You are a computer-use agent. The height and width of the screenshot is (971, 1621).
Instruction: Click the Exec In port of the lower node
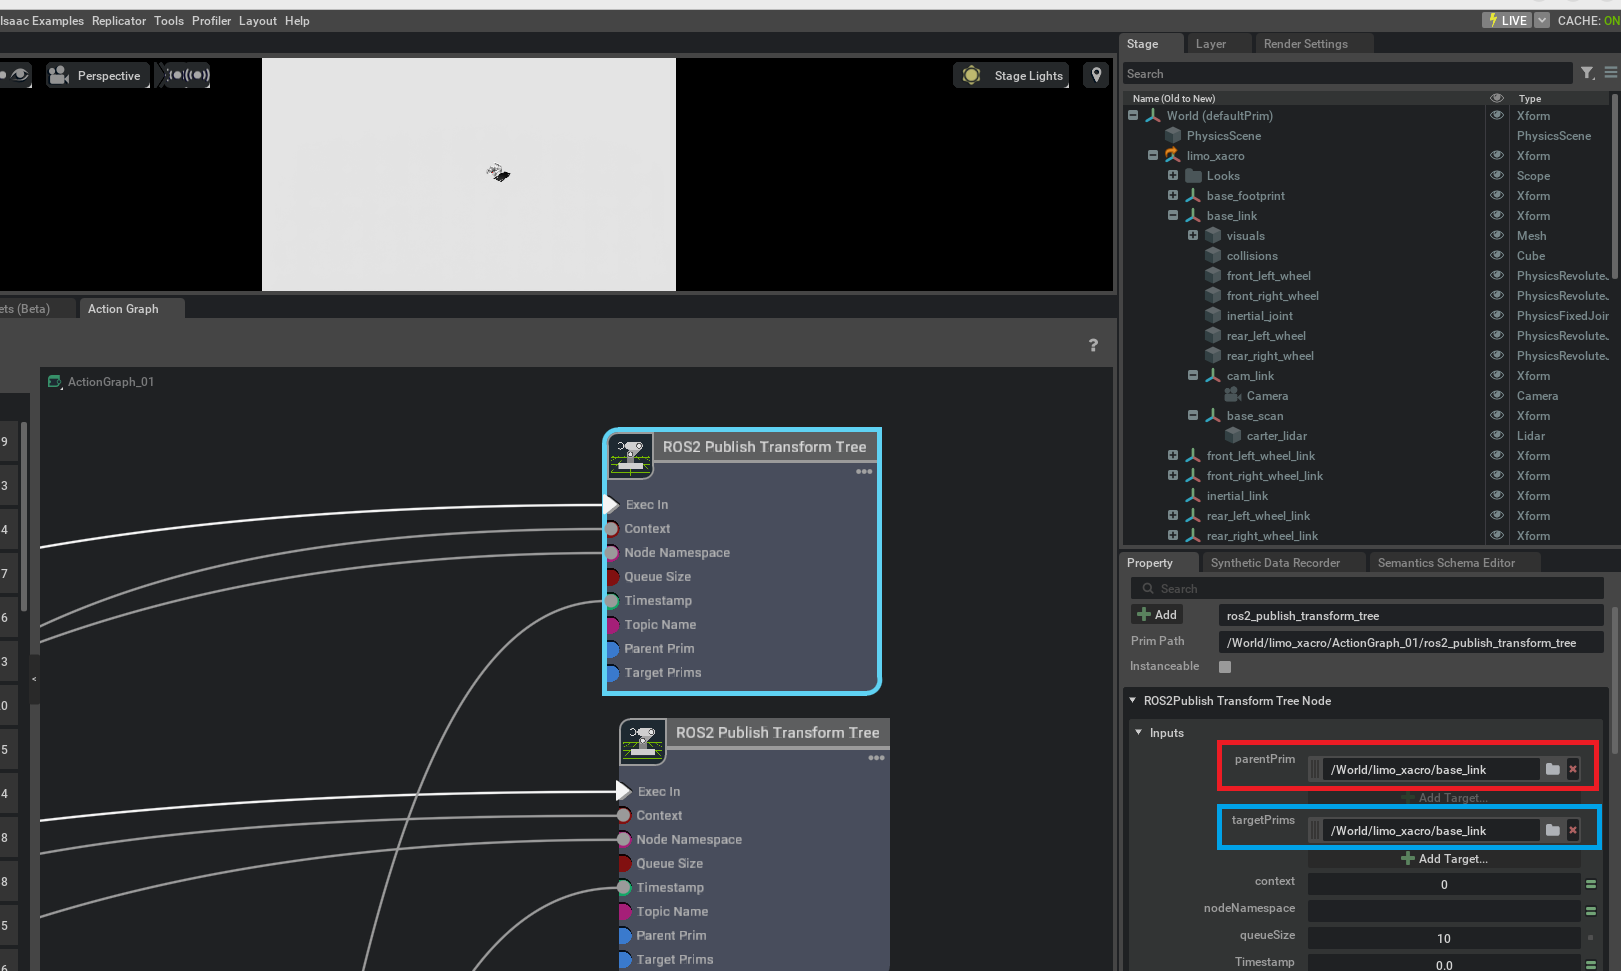coord(623,792)
